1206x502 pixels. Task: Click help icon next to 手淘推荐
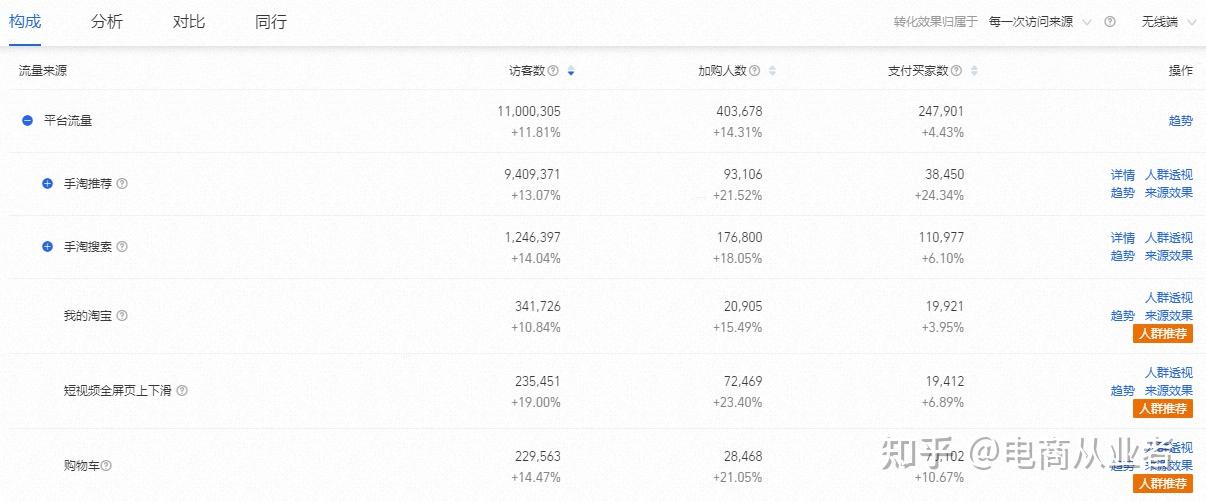[x=122, y=184]
